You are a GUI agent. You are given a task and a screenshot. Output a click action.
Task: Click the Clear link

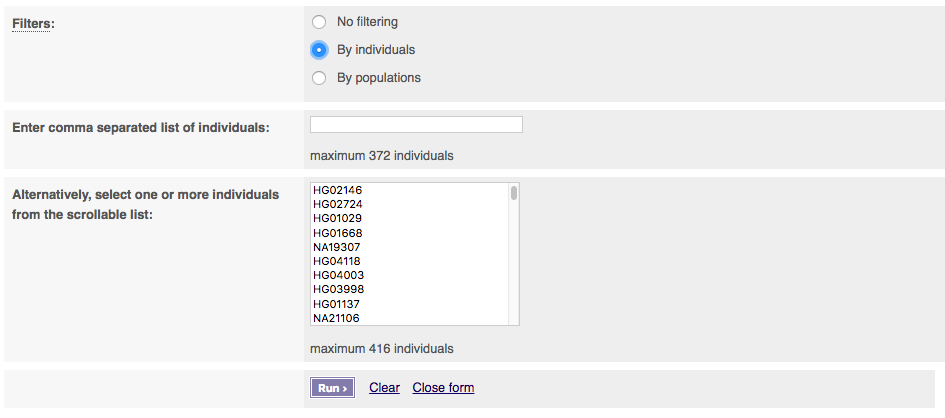(384, 388)
